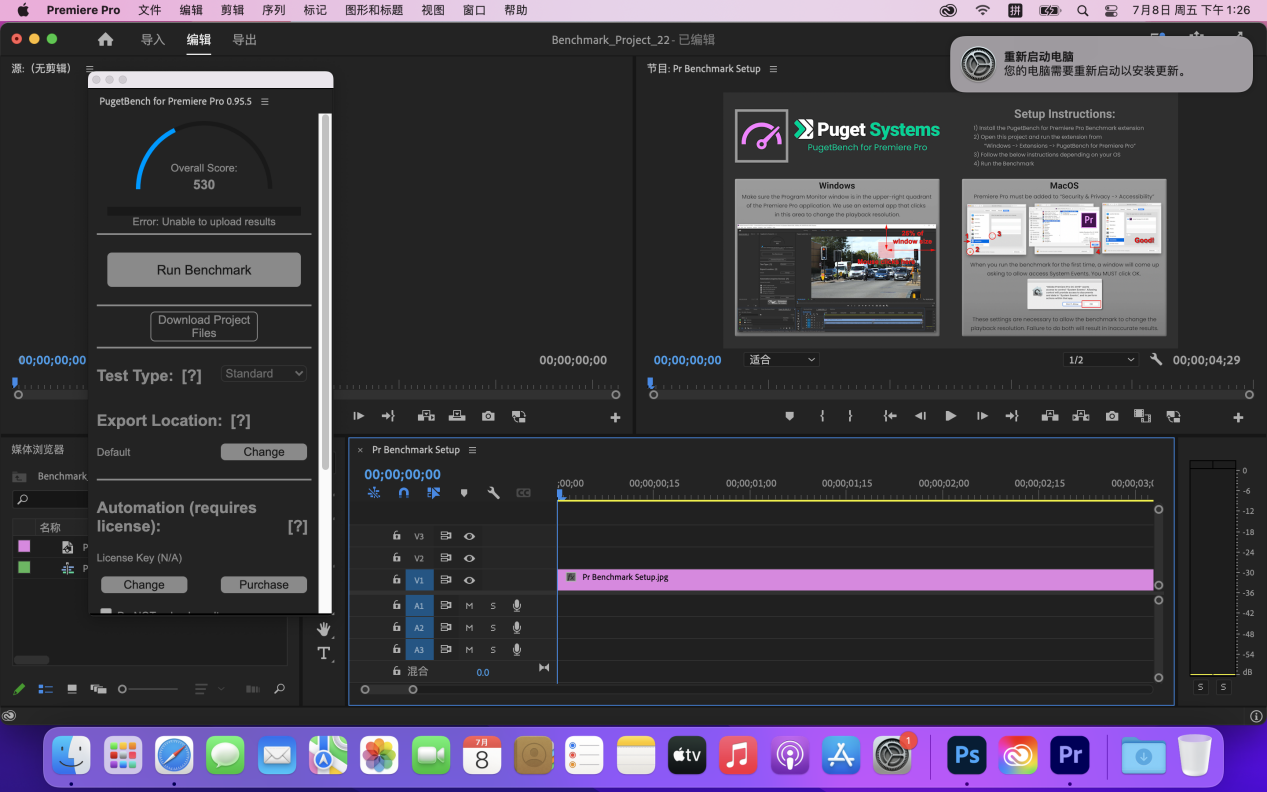Image resolution: width=1267 pixels, height=792 pixels.
Task: Switch to the 导出 workspace tab
Action: (244, 40)
